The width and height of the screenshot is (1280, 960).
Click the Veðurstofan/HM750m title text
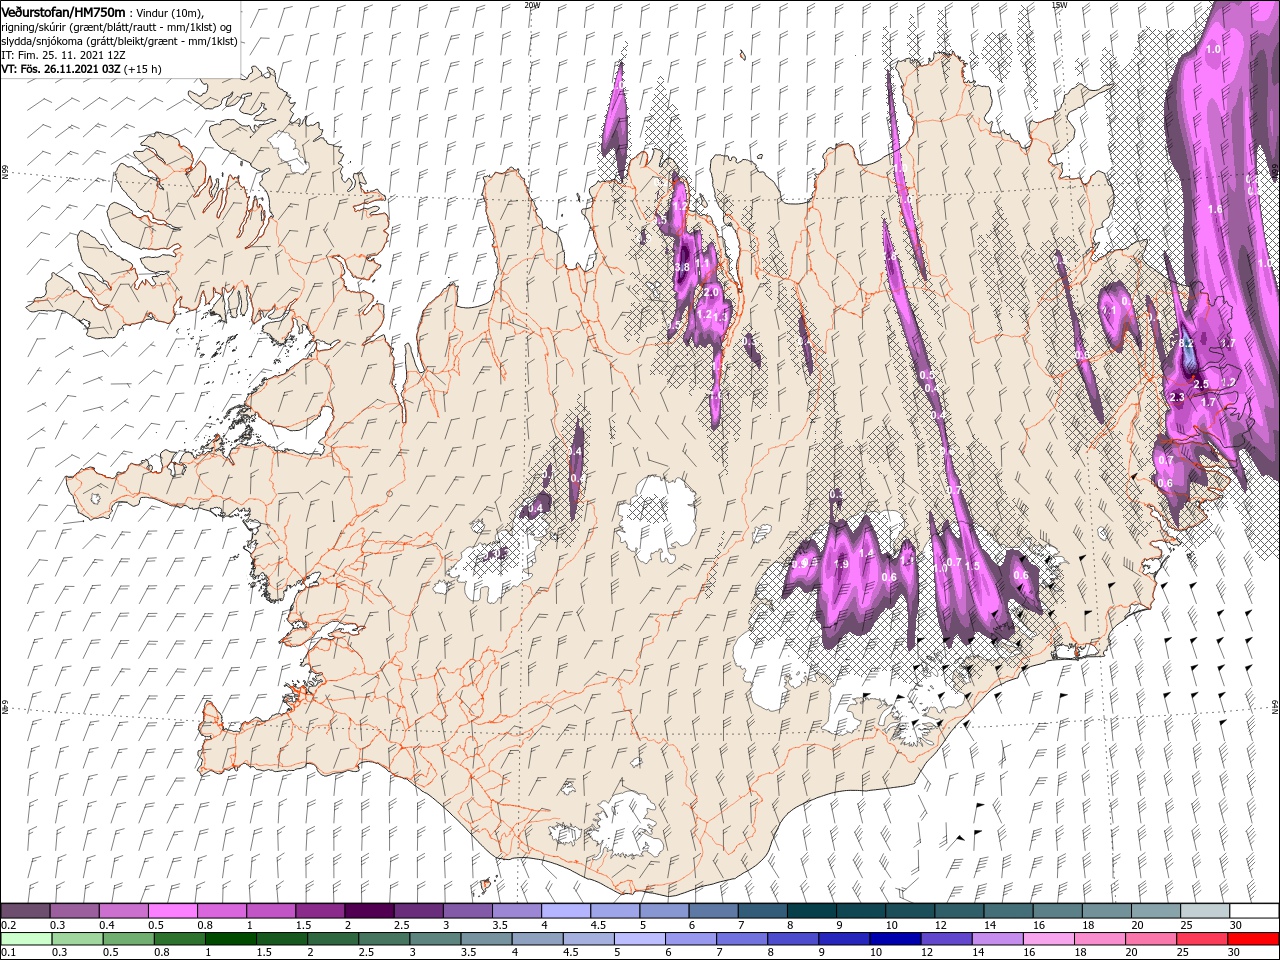click(64, 12)
